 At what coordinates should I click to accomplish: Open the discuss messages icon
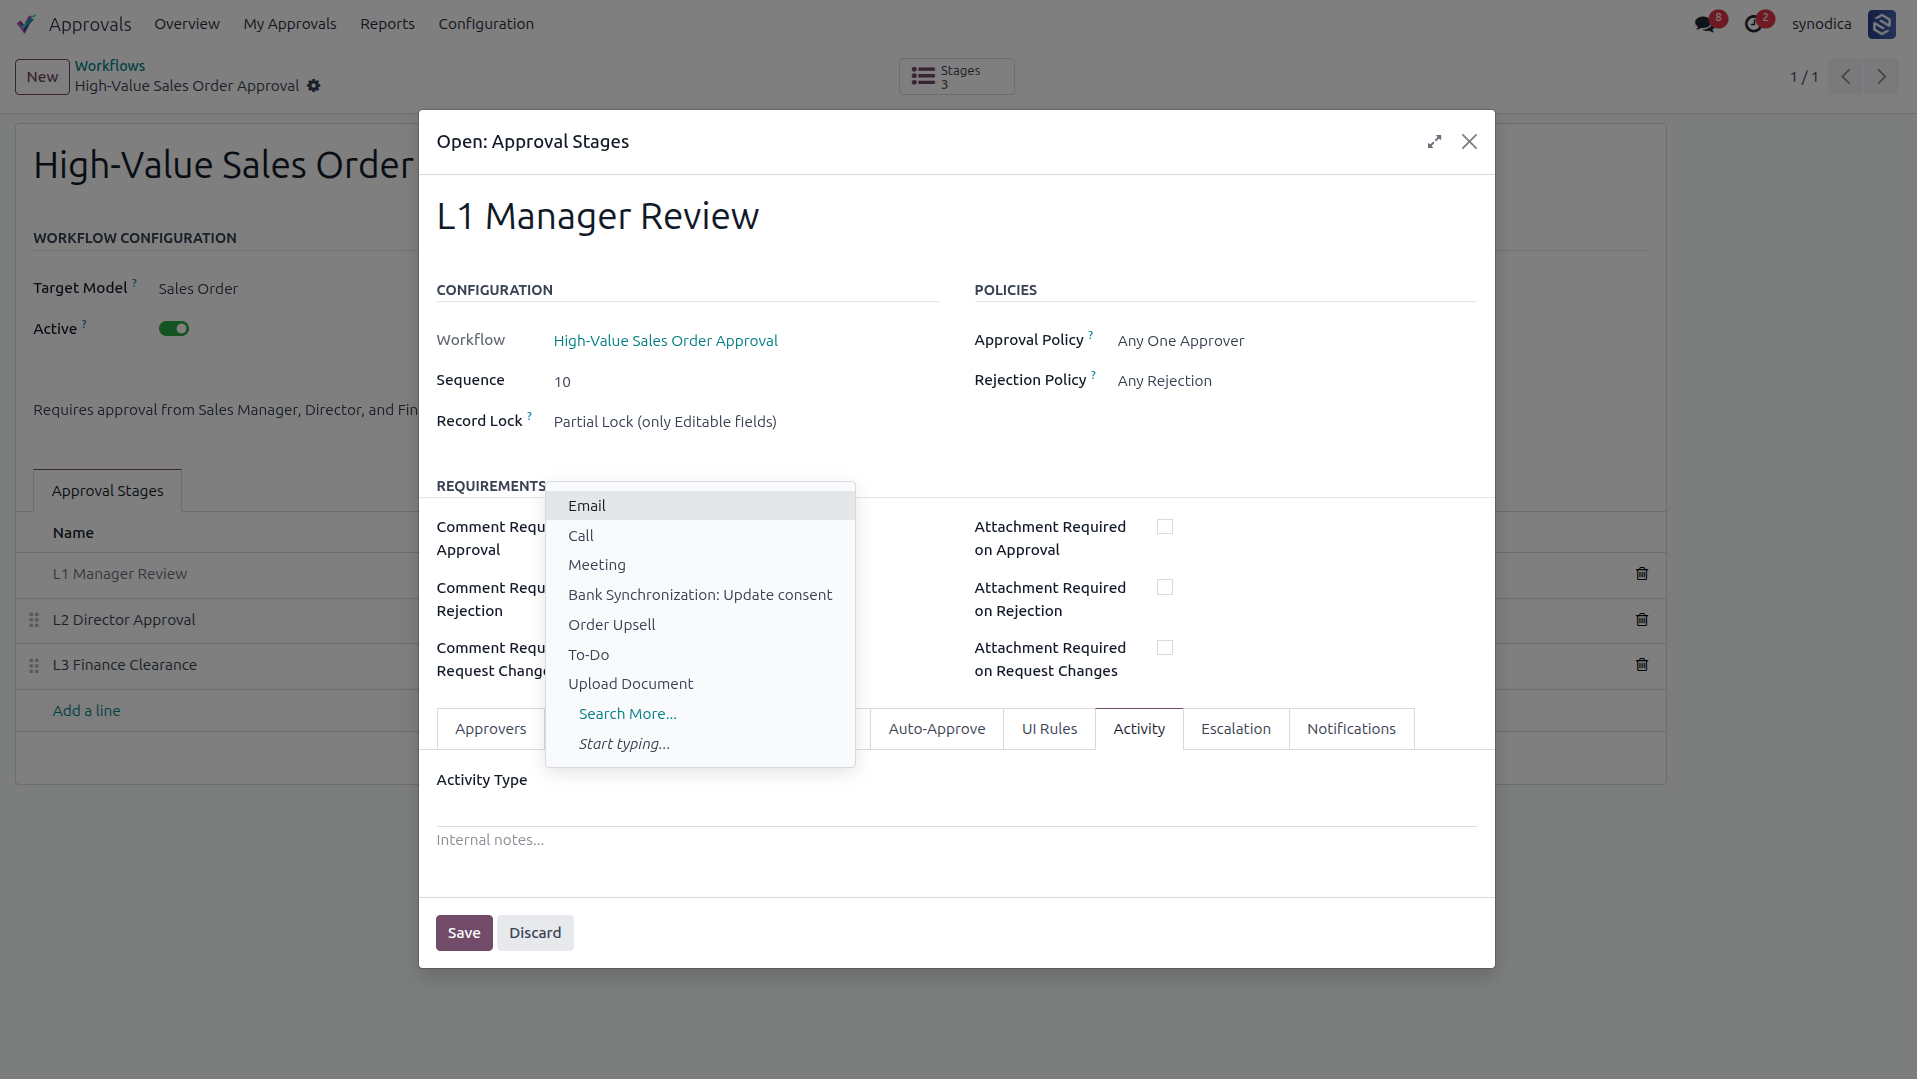(1705, 24)
